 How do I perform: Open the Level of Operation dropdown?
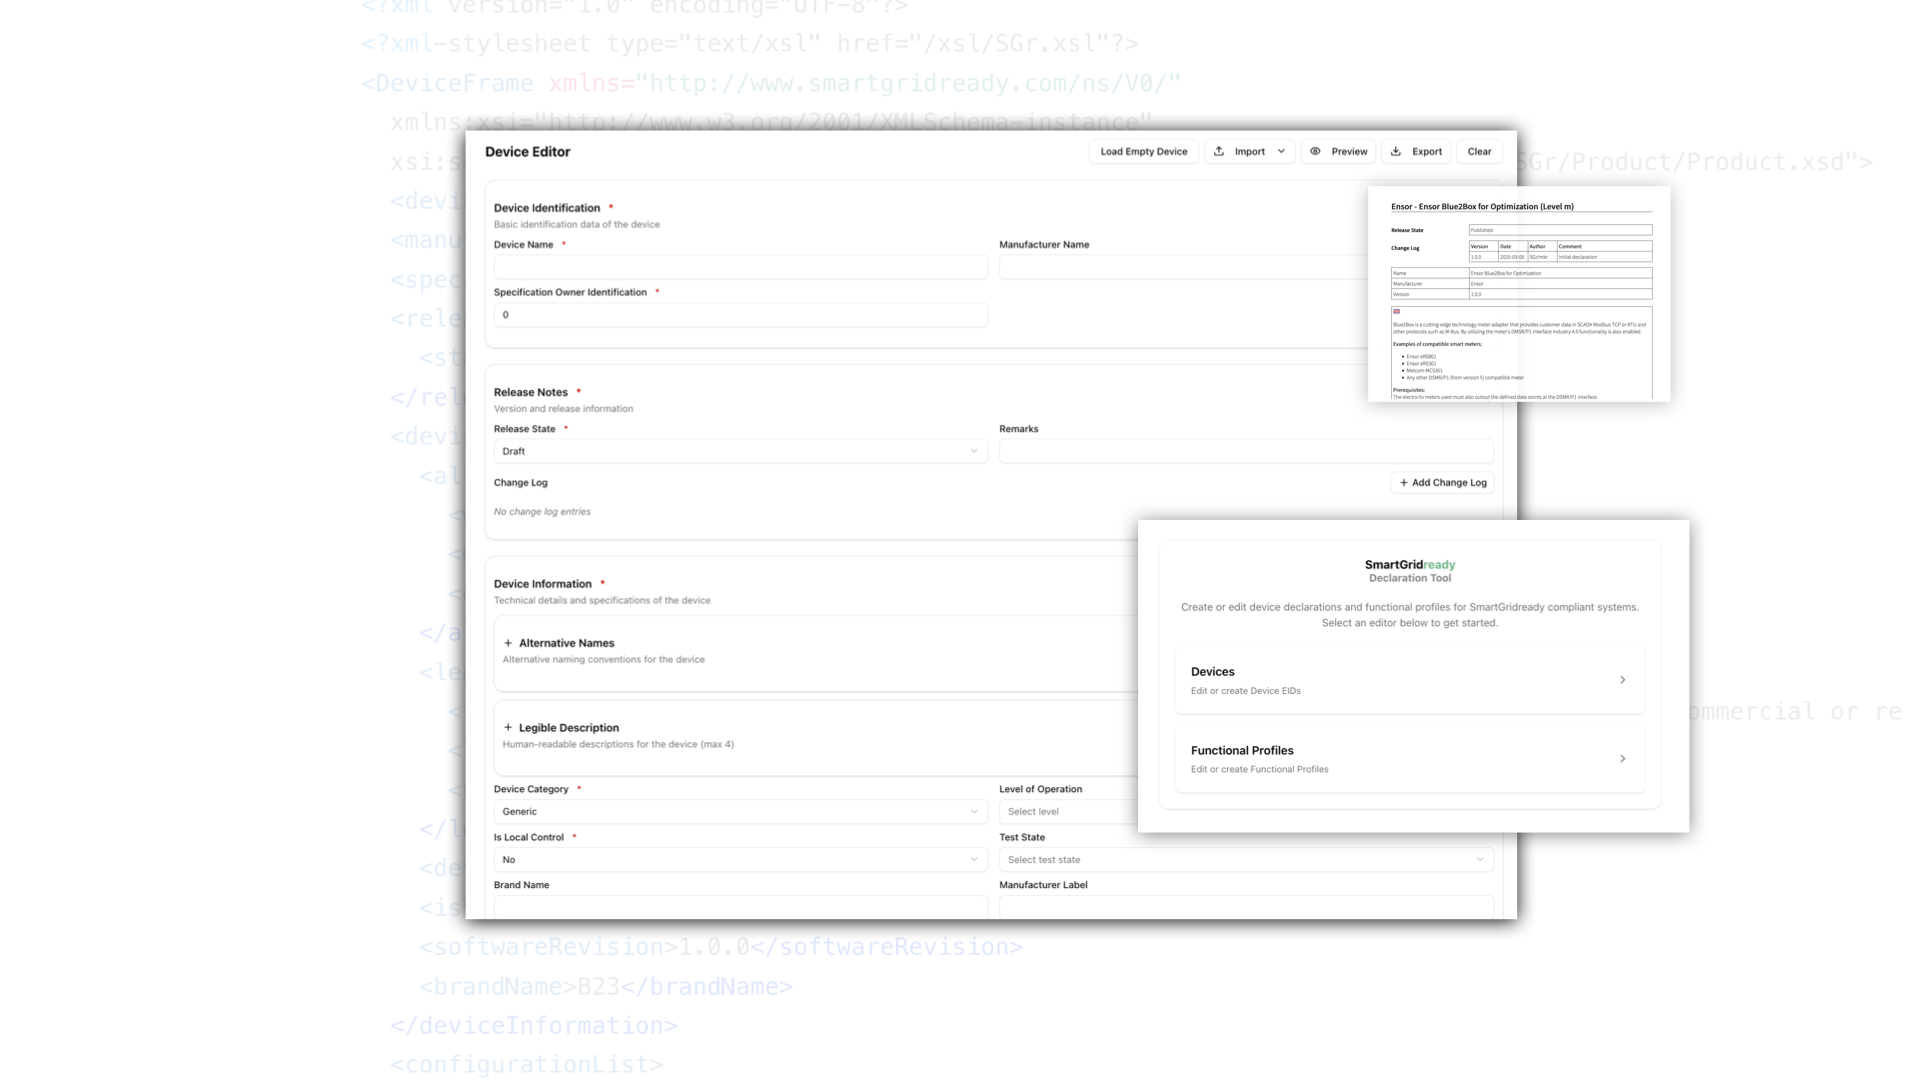click(1068, 812)
